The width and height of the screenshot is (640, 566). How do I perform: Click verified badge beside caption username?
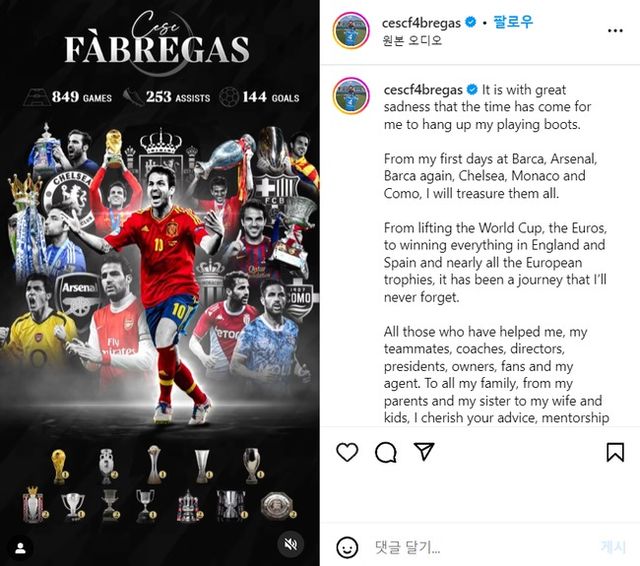click(472, 89)
